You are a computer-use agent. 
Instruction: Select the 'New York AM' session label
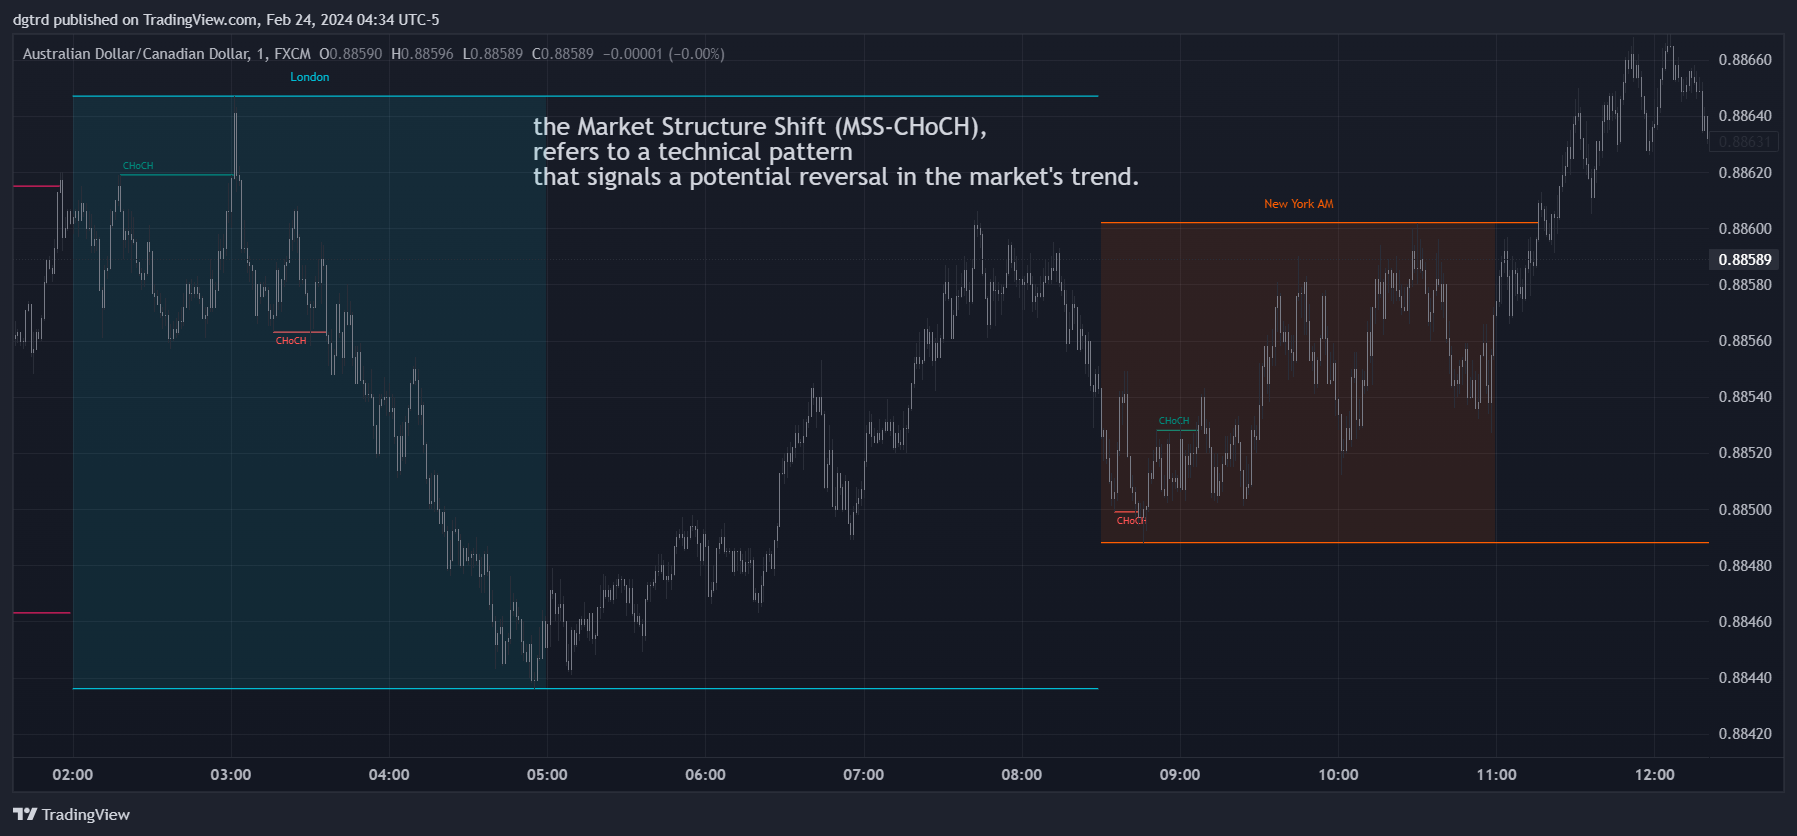pos(1299,204)
